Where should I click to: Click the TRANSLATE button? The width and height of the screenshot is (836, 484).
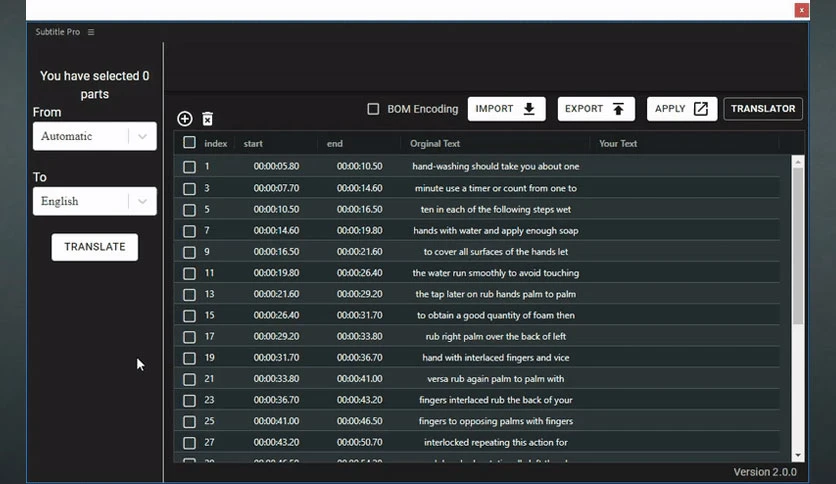(94, 247)
